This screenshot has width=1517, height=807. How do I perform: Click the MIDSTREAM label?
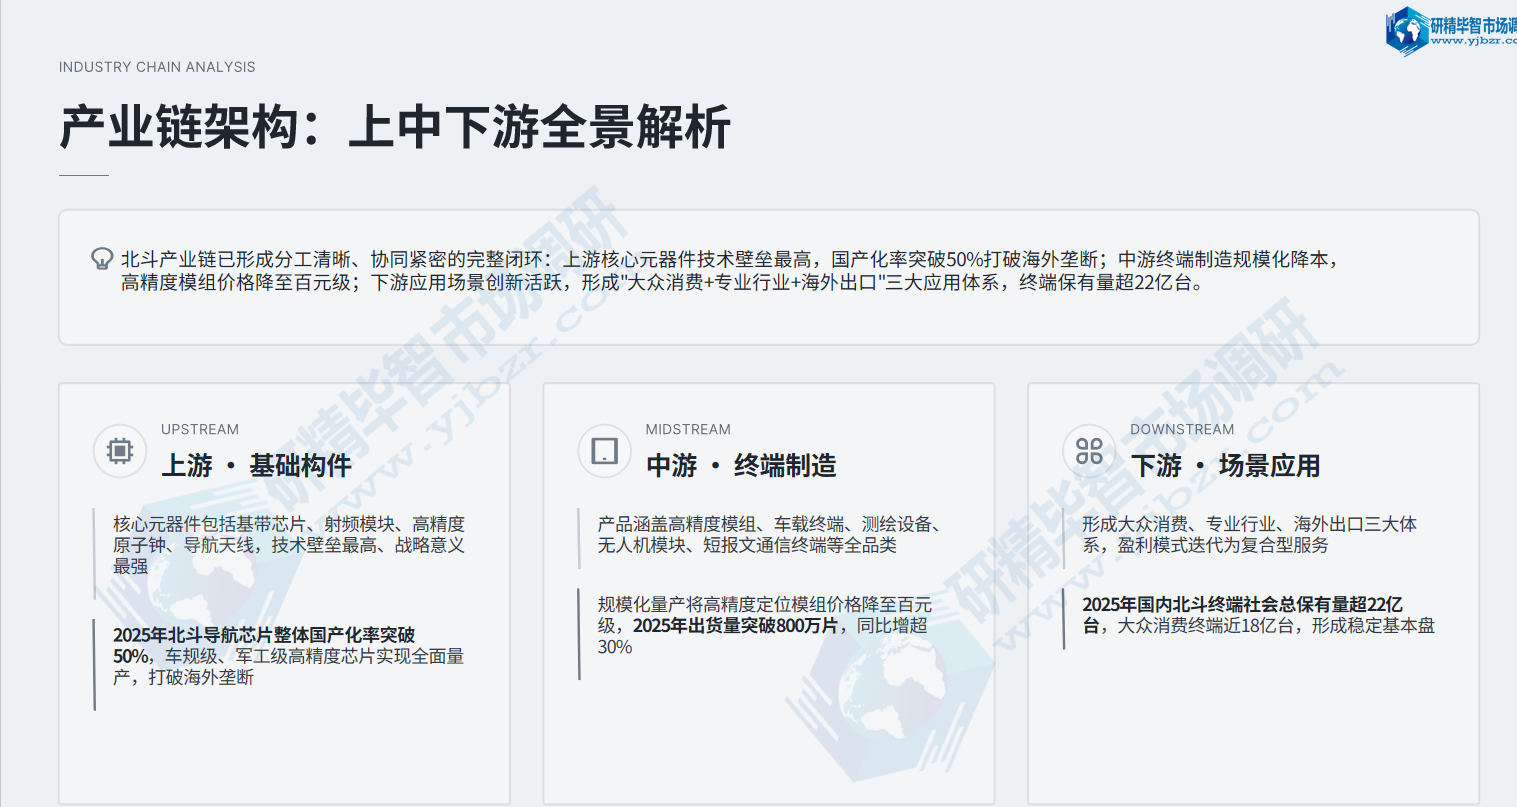click(688, 430)
